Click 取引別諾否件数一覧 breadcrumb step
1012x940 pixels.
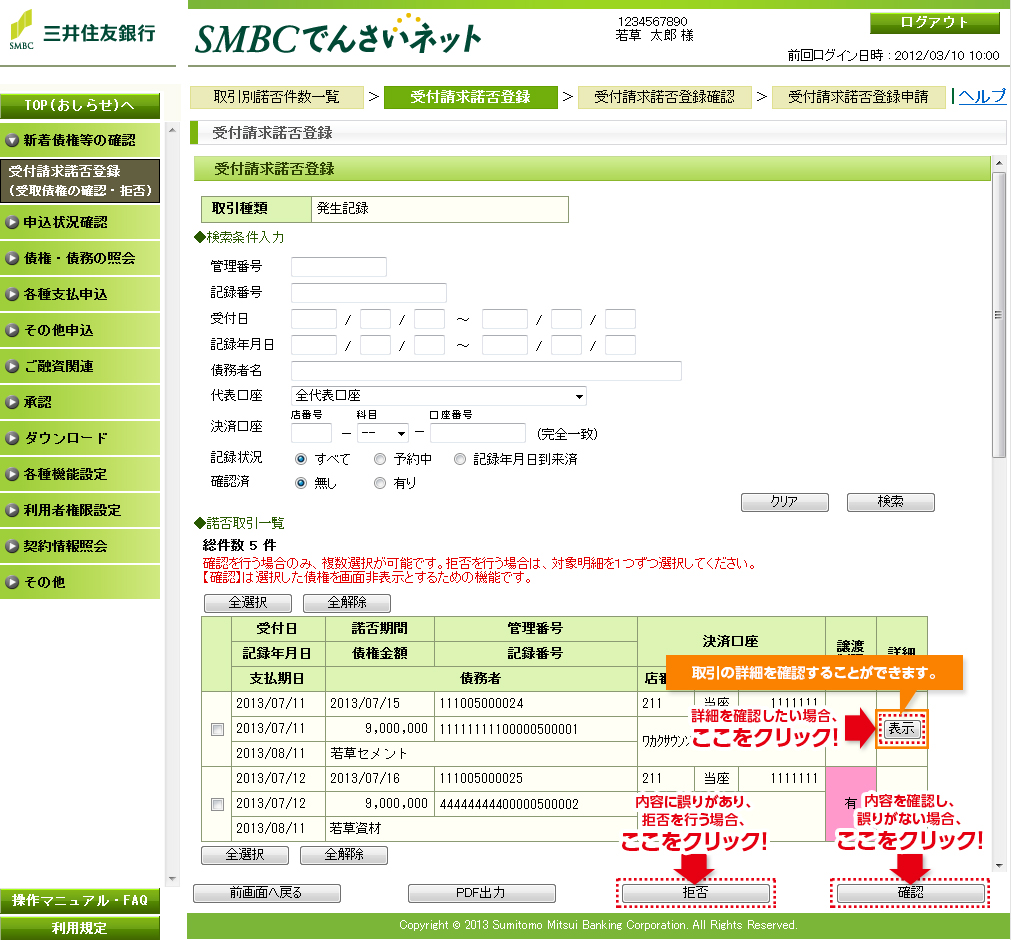click(x=277, y=97)
